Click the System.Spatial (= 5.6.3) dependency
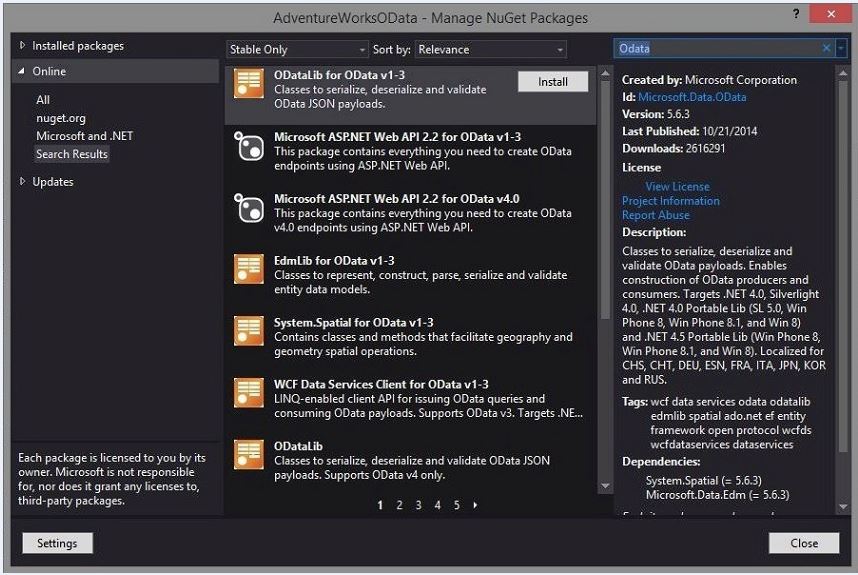858x575 pixels. pos(703,480)
